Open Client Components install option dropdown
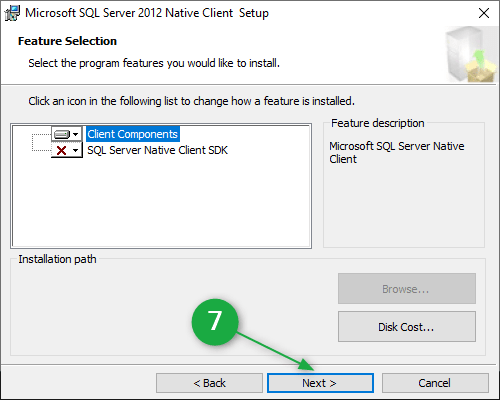500x400 pixels. [67, 134]
